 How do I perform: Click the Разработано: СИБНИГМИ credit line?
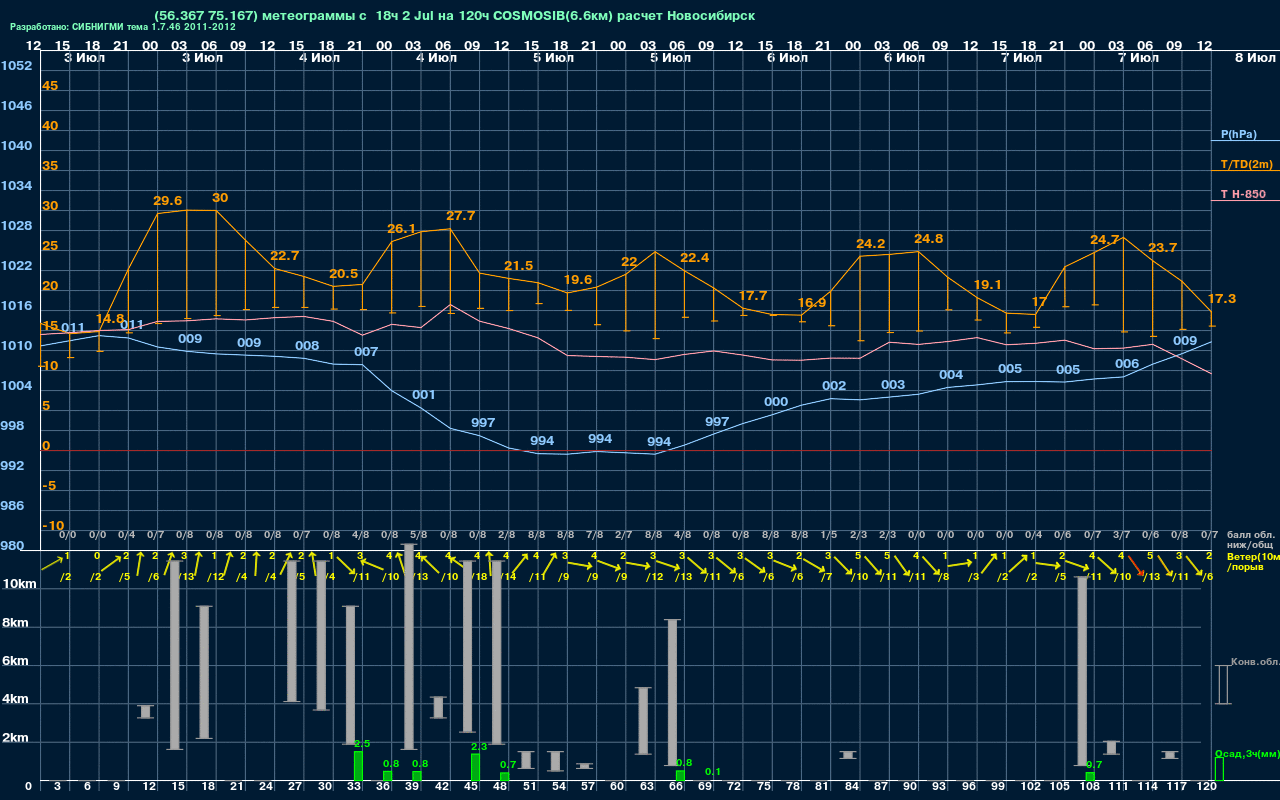[123, 27]
